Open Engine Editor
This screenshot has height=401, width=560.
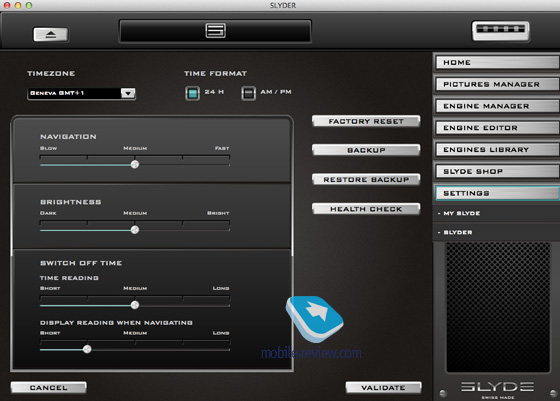coord(498,128)
